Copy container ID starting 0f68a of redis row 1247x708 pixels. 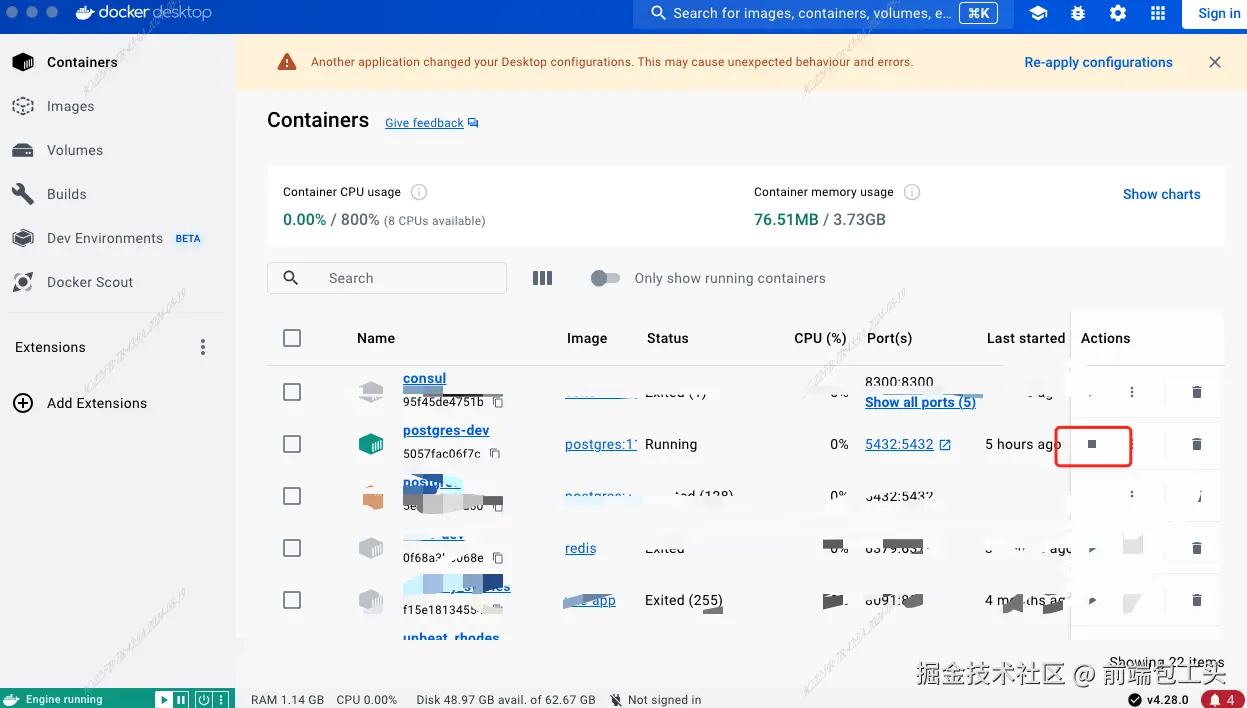click(x=497, y=558)
